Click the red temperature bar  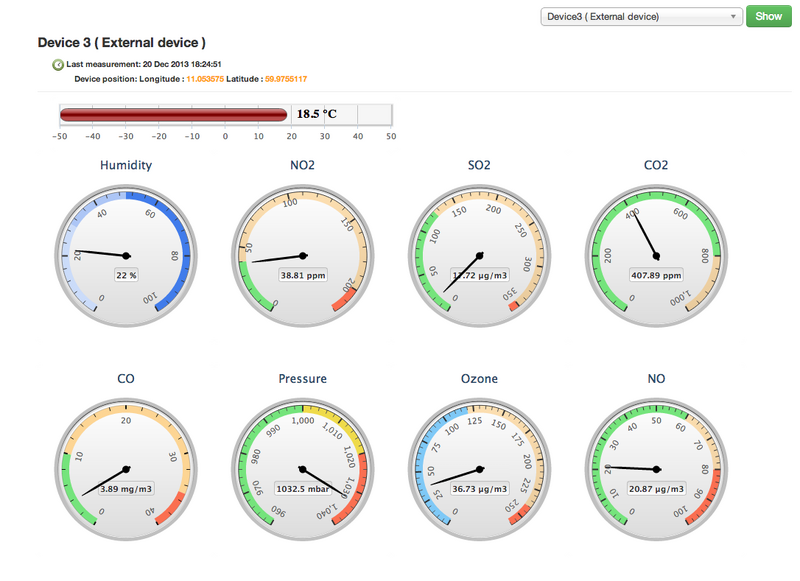(173, 115)
